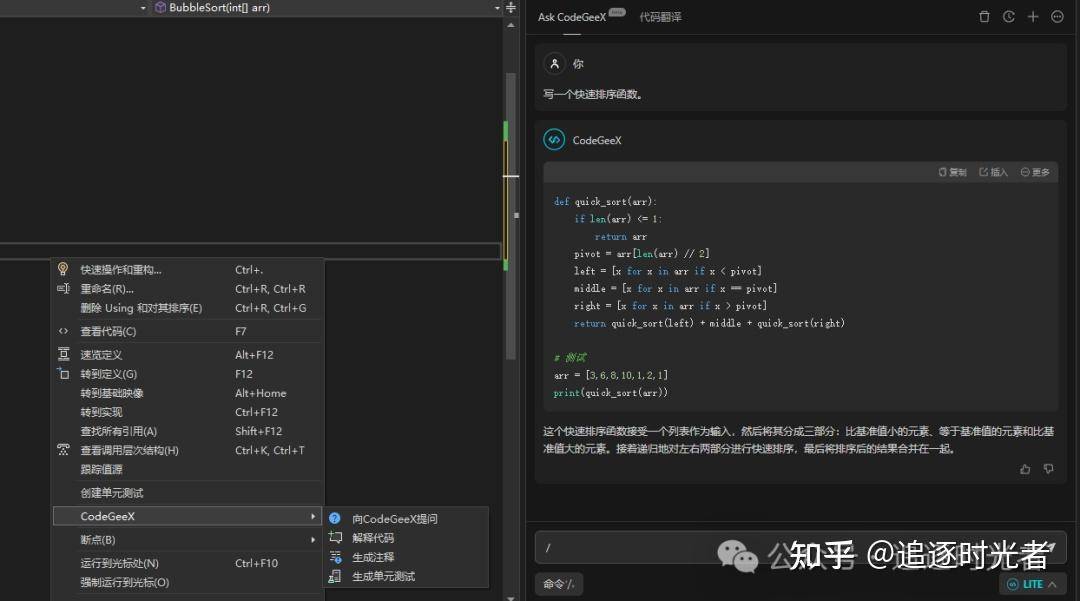Select 解释代码 in CodeGeeX submenu

405,538
